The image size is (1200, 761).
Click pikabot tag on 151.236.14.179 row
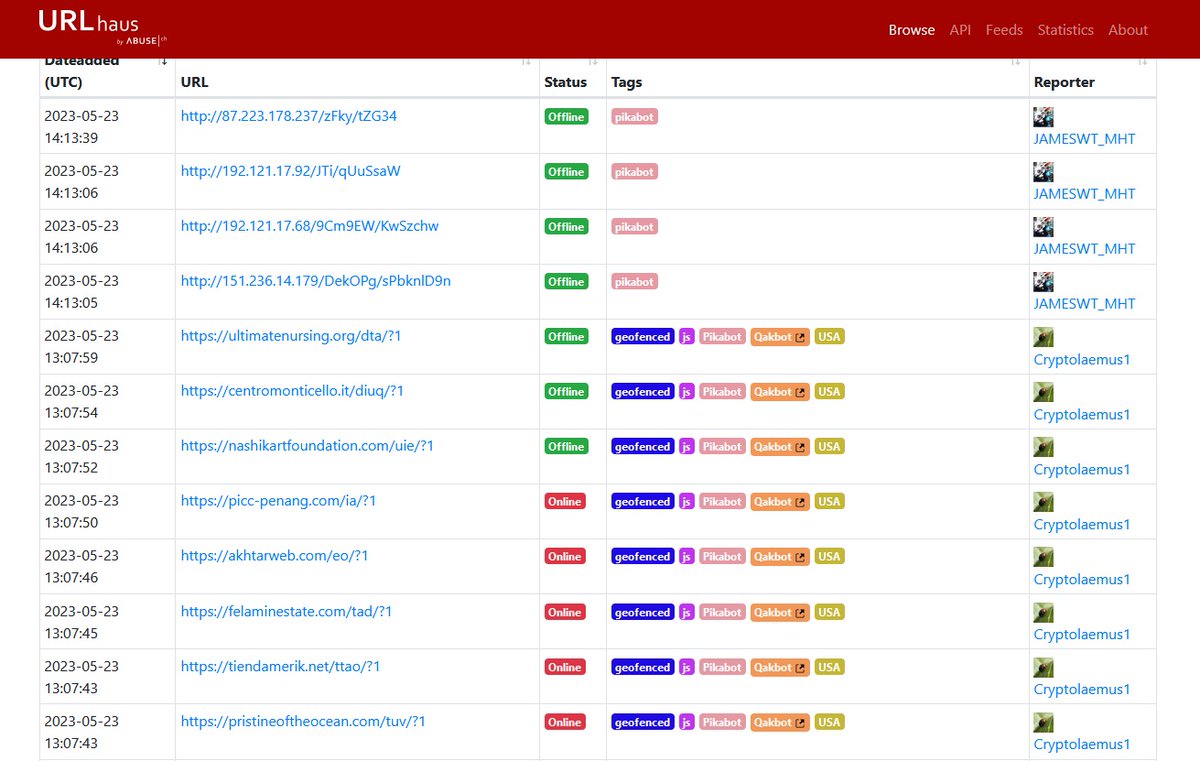click(635, 282)
